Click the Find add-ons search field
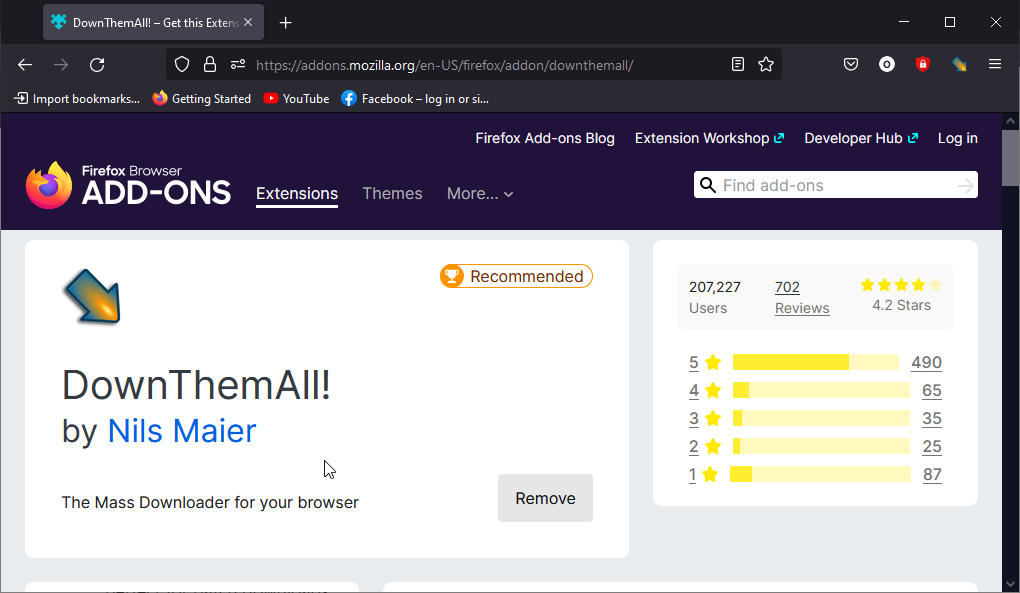The width and height of the screenshot is (1020, 593). [x=836, y=185]
